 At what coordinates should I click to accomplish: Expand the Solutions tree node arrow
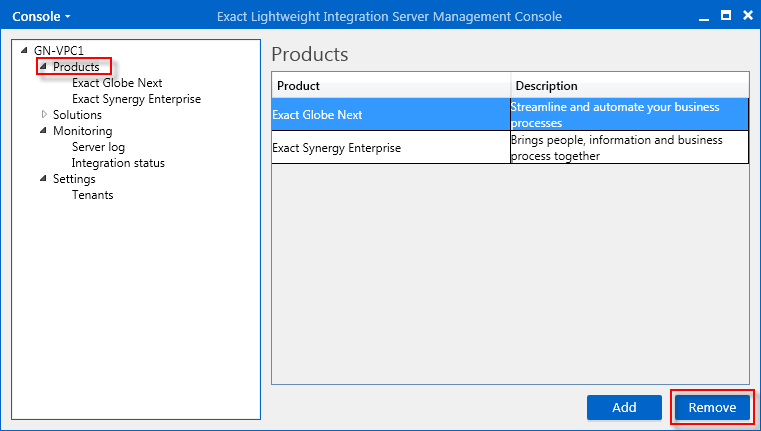click(44, 115)
